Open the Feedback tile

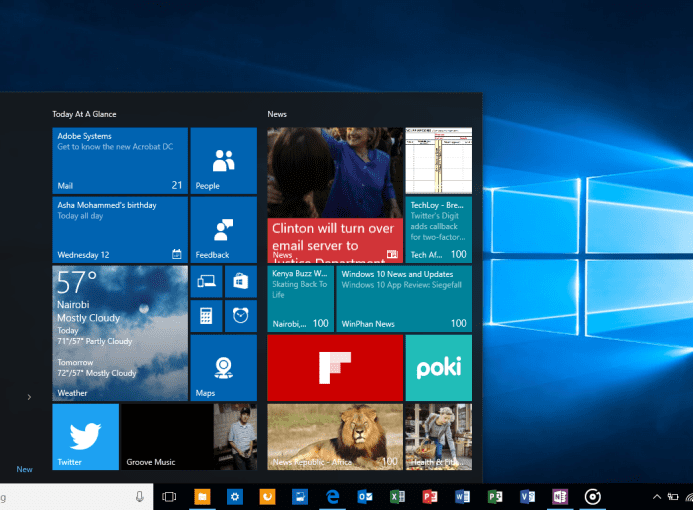pyautogui.click(x=224, y=230)
